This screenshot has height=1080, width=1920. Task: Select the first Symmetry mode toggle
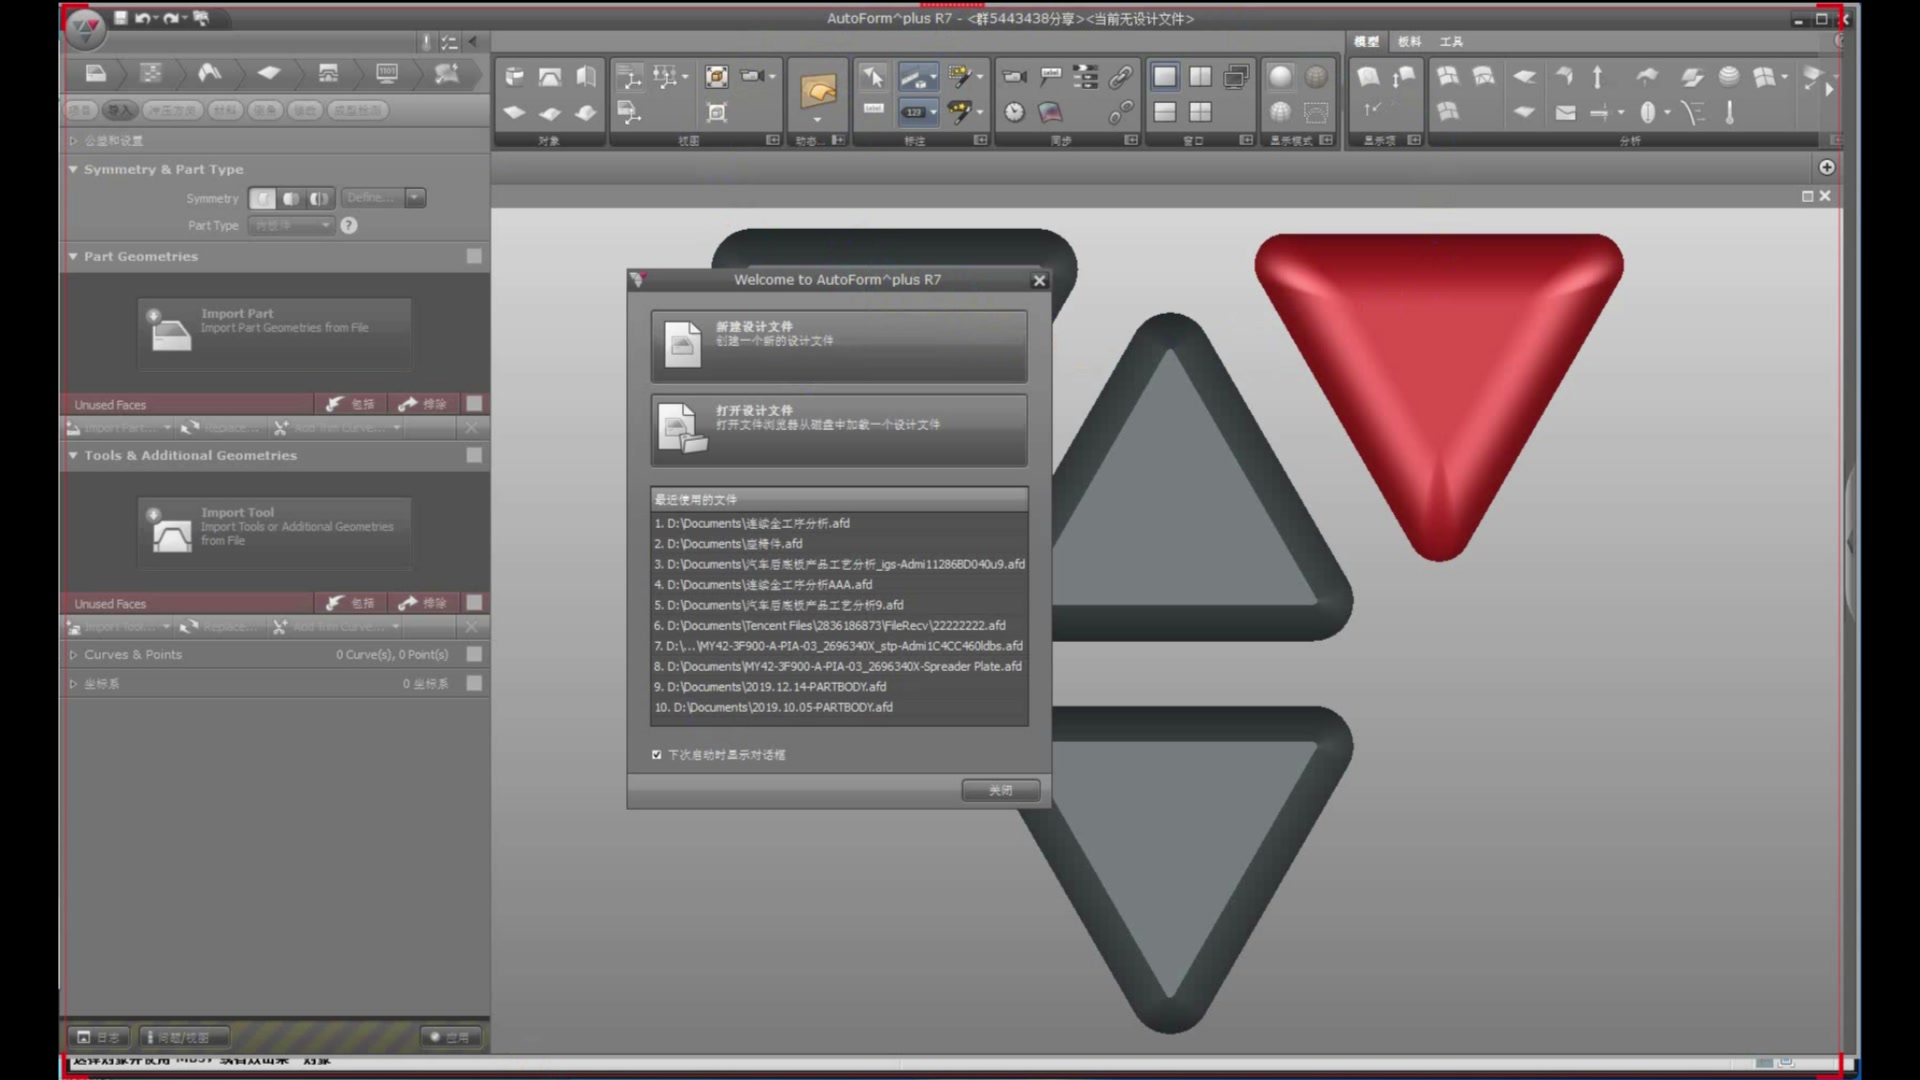coord(262,198)
